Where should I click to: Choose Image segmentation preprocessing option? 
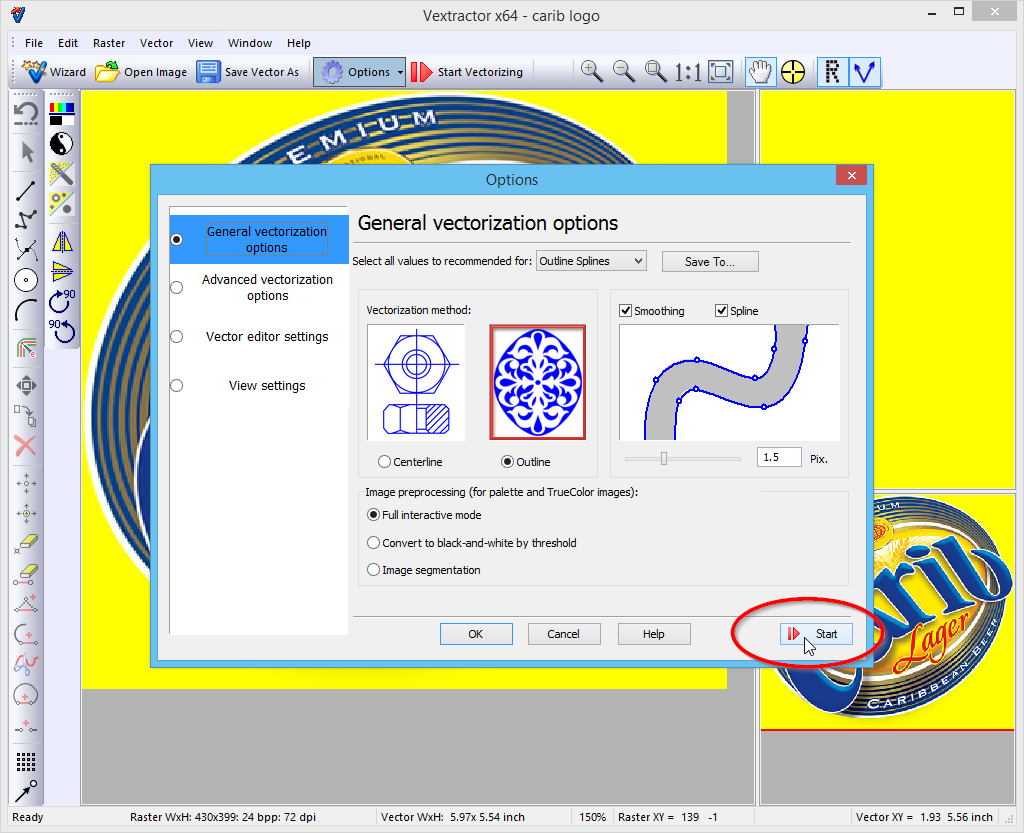coord(374,570)
